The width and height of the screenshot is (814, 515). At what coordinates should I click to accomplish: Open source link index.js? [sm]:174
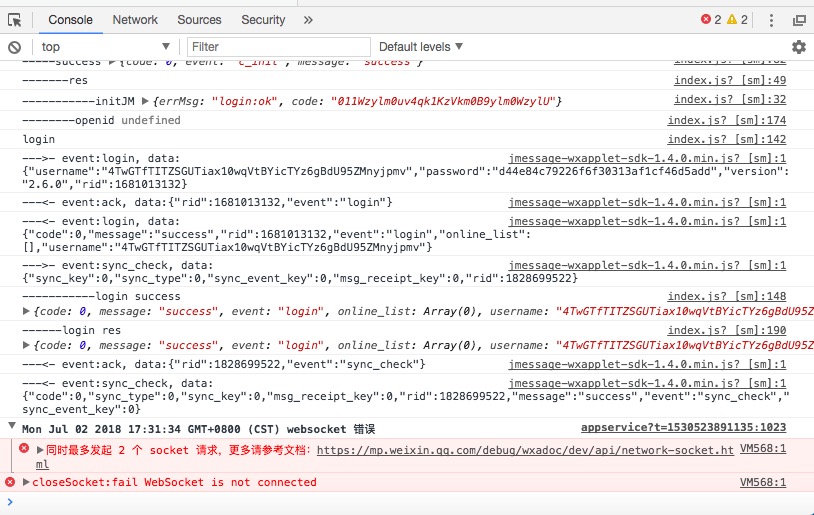727,120
